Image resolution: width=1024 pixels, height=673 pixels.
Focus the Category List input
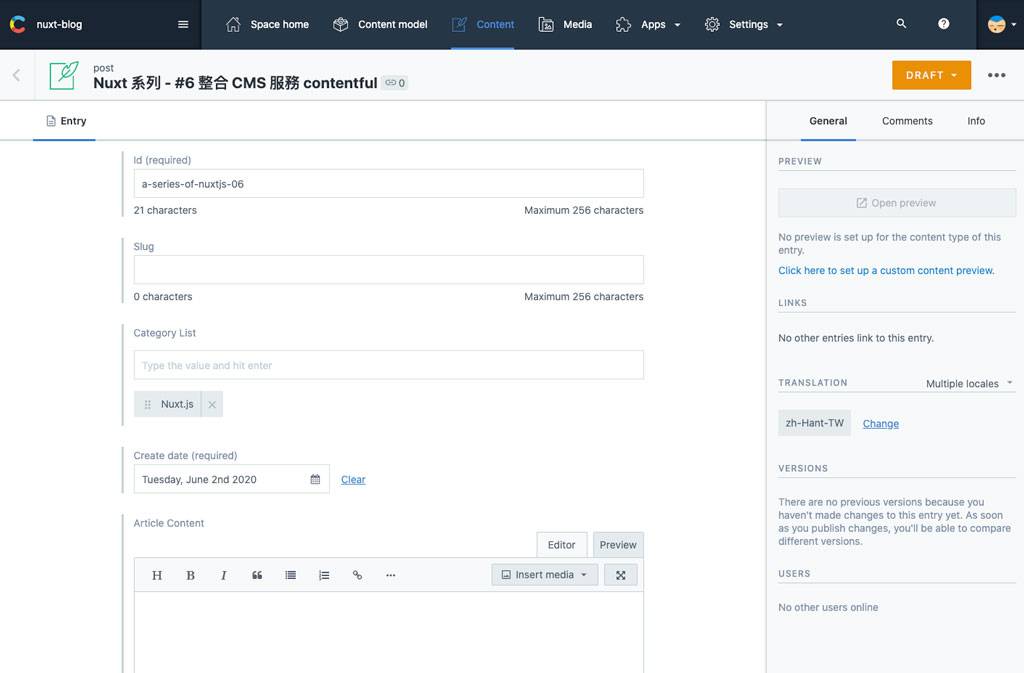[389, 365]
